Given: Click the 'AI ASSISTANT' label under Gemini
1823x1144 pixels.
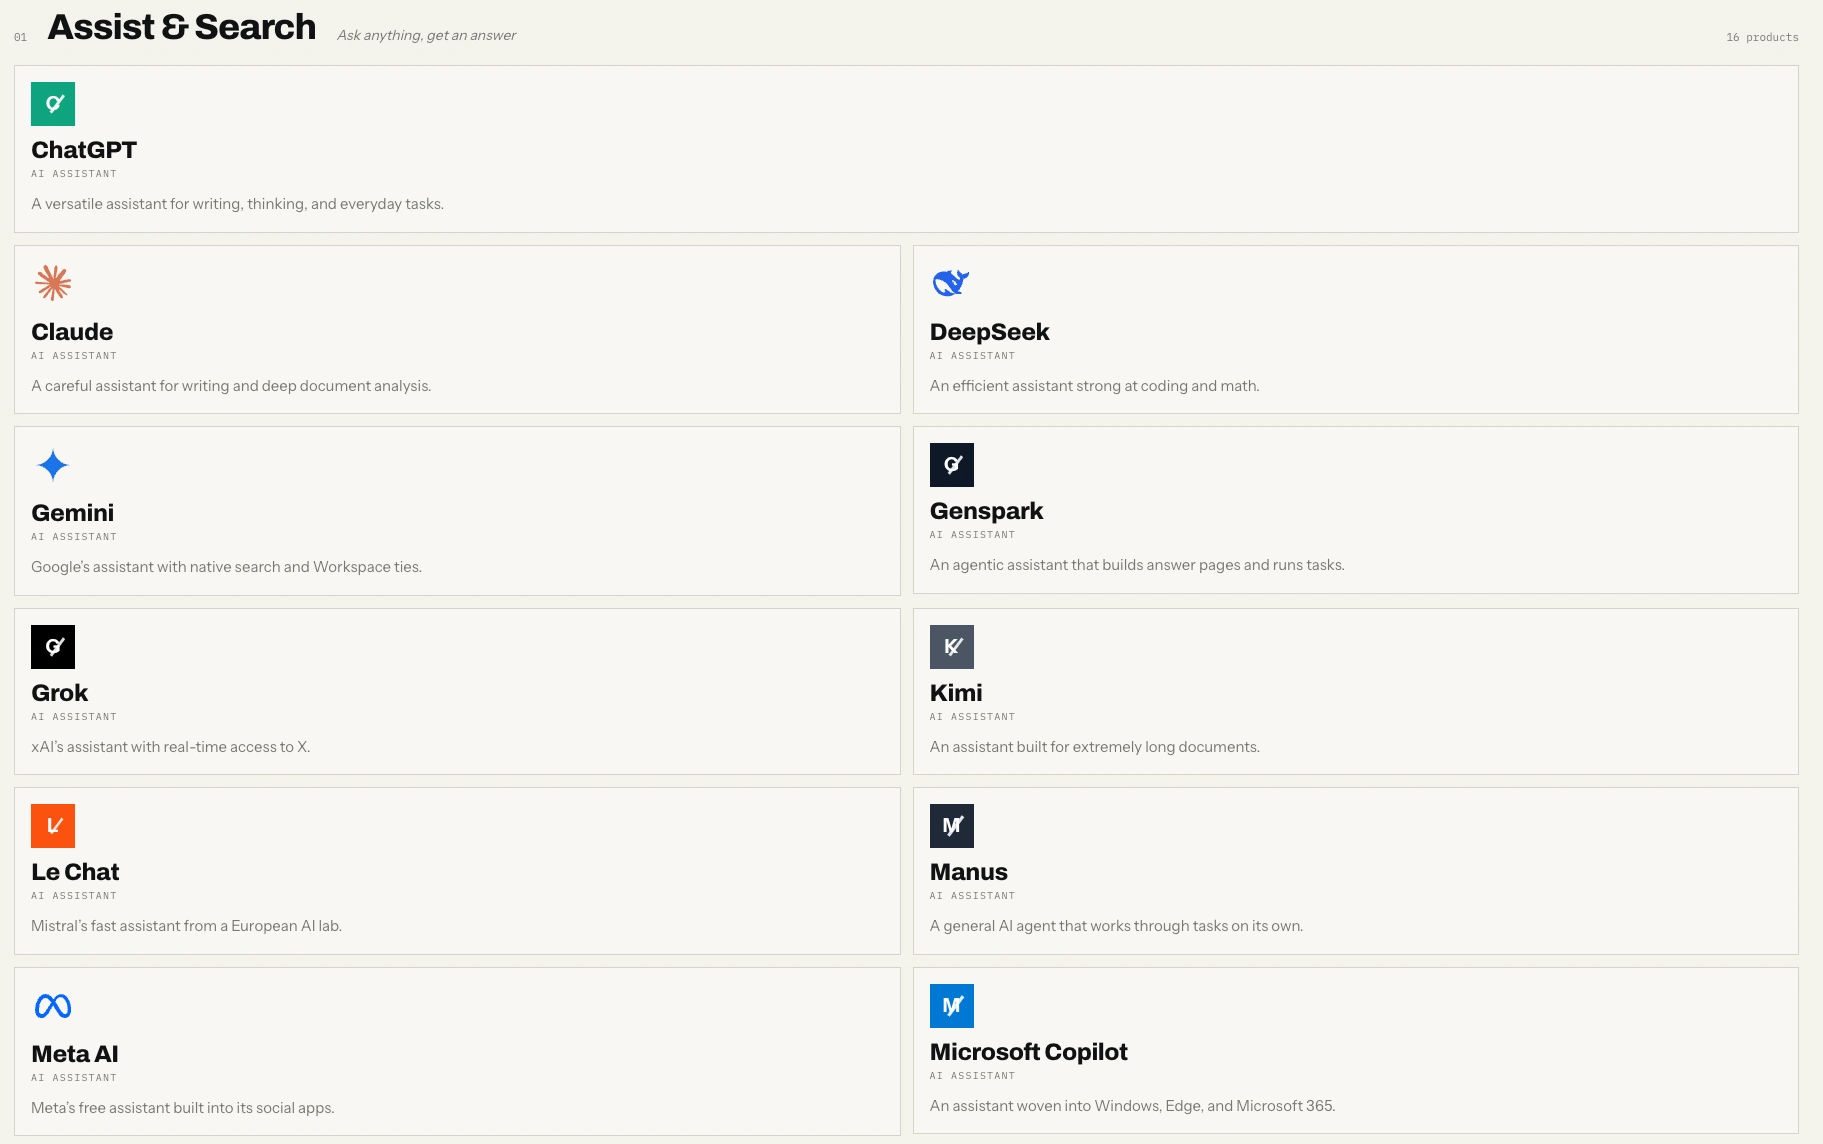Looking at the screenshot, I should (x=74, y=537).
